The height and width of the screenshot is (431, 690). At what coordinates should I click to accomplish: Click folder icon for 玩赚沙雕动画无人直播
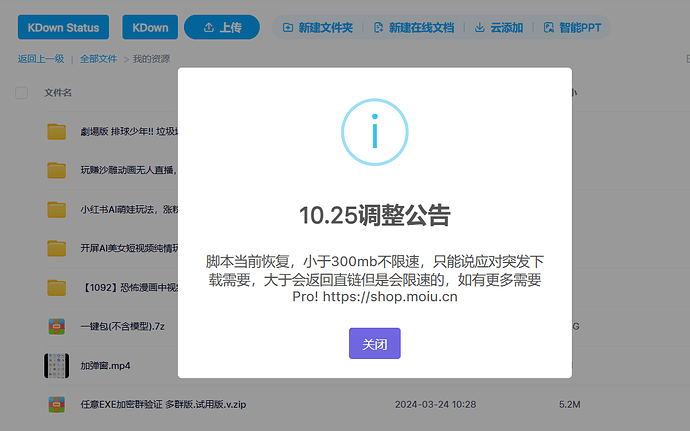pos(57,170)
